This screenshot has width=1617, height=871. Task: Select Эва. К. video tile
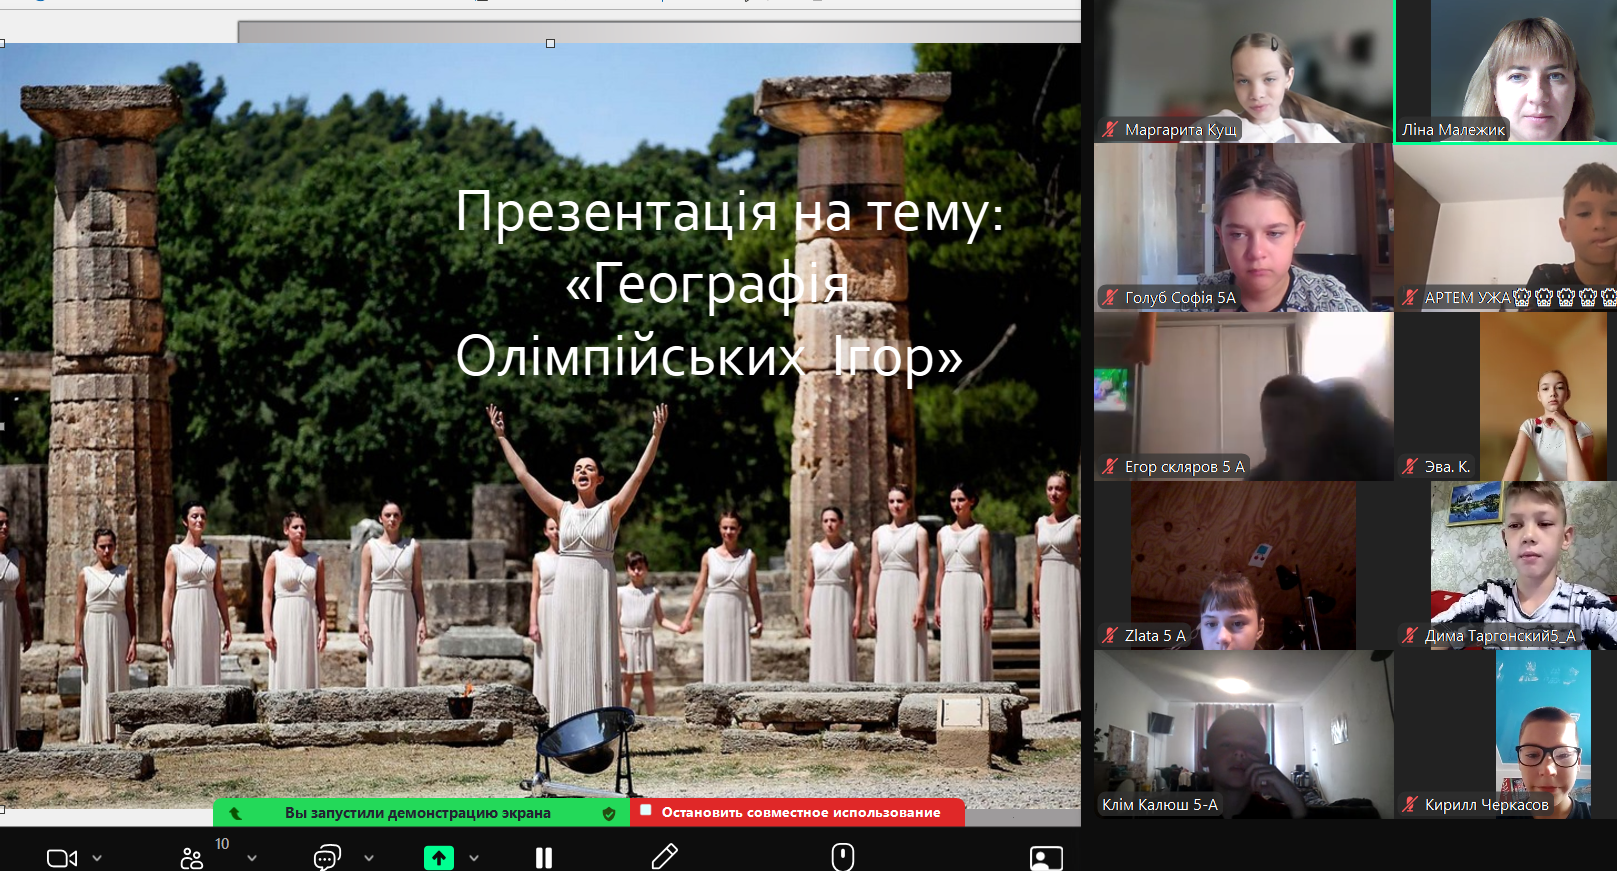point(1506,397)
